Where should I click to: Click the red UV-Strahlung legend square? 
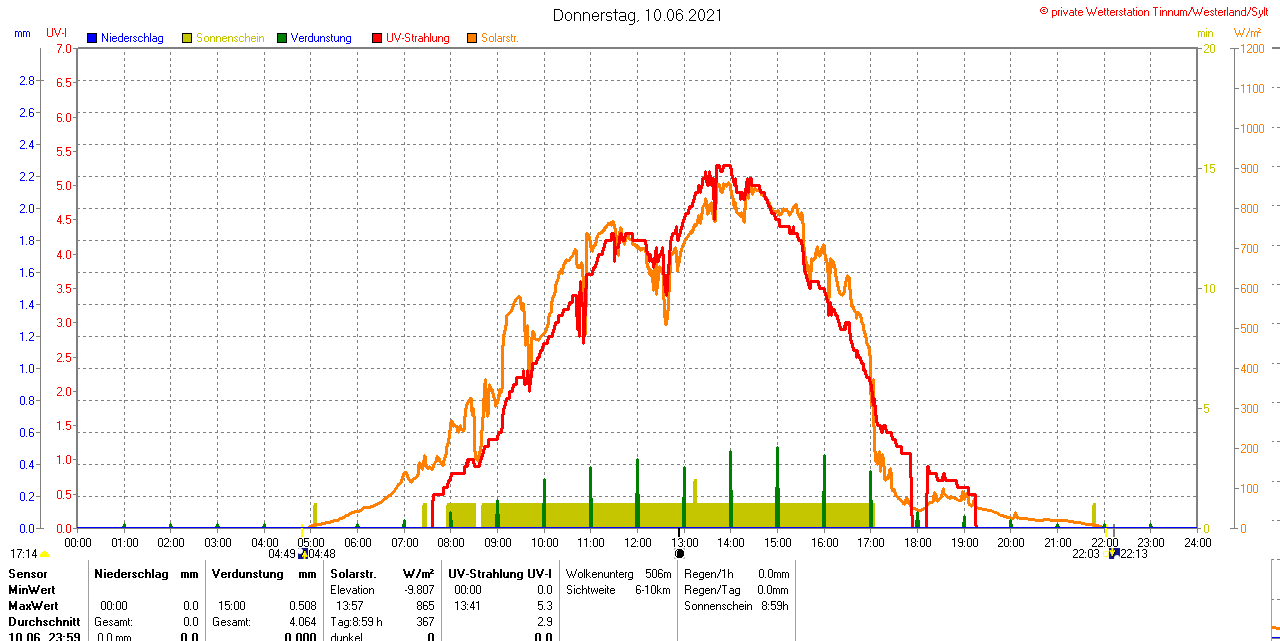coord(377,38)
